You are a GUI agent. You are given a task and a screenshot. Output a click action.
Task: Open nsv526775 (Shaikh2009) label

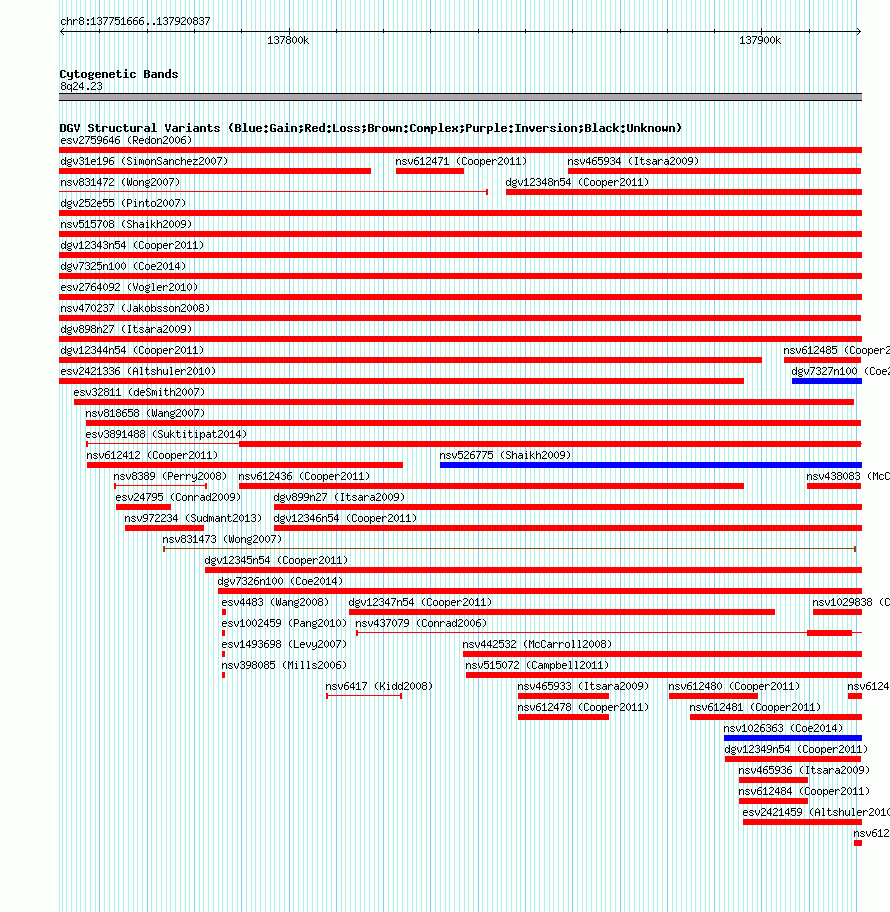505,454
